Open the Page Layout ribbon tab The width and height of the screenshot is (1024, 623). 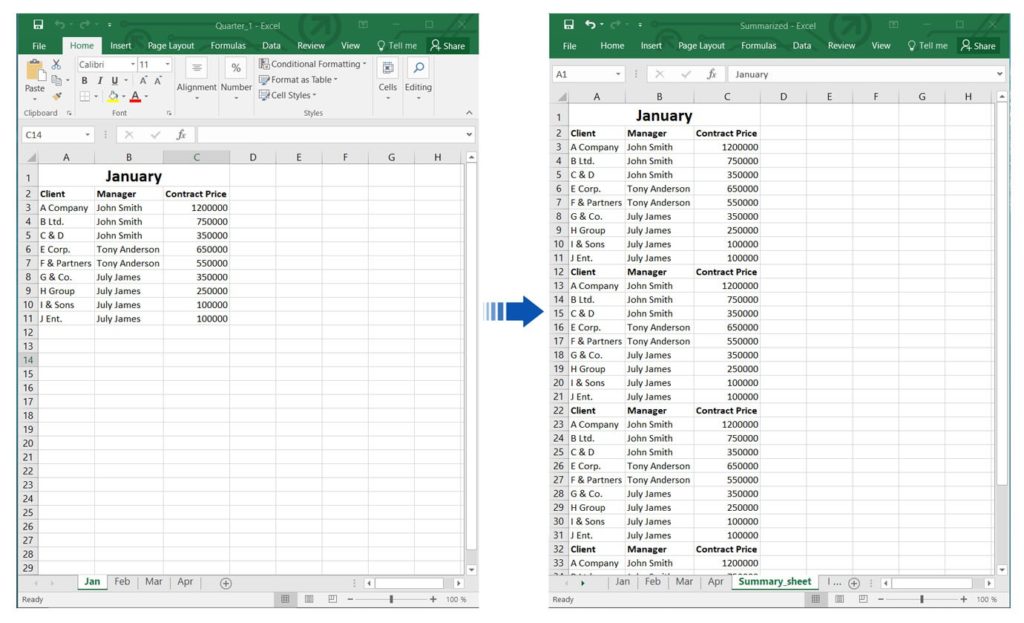coord(170,45)
